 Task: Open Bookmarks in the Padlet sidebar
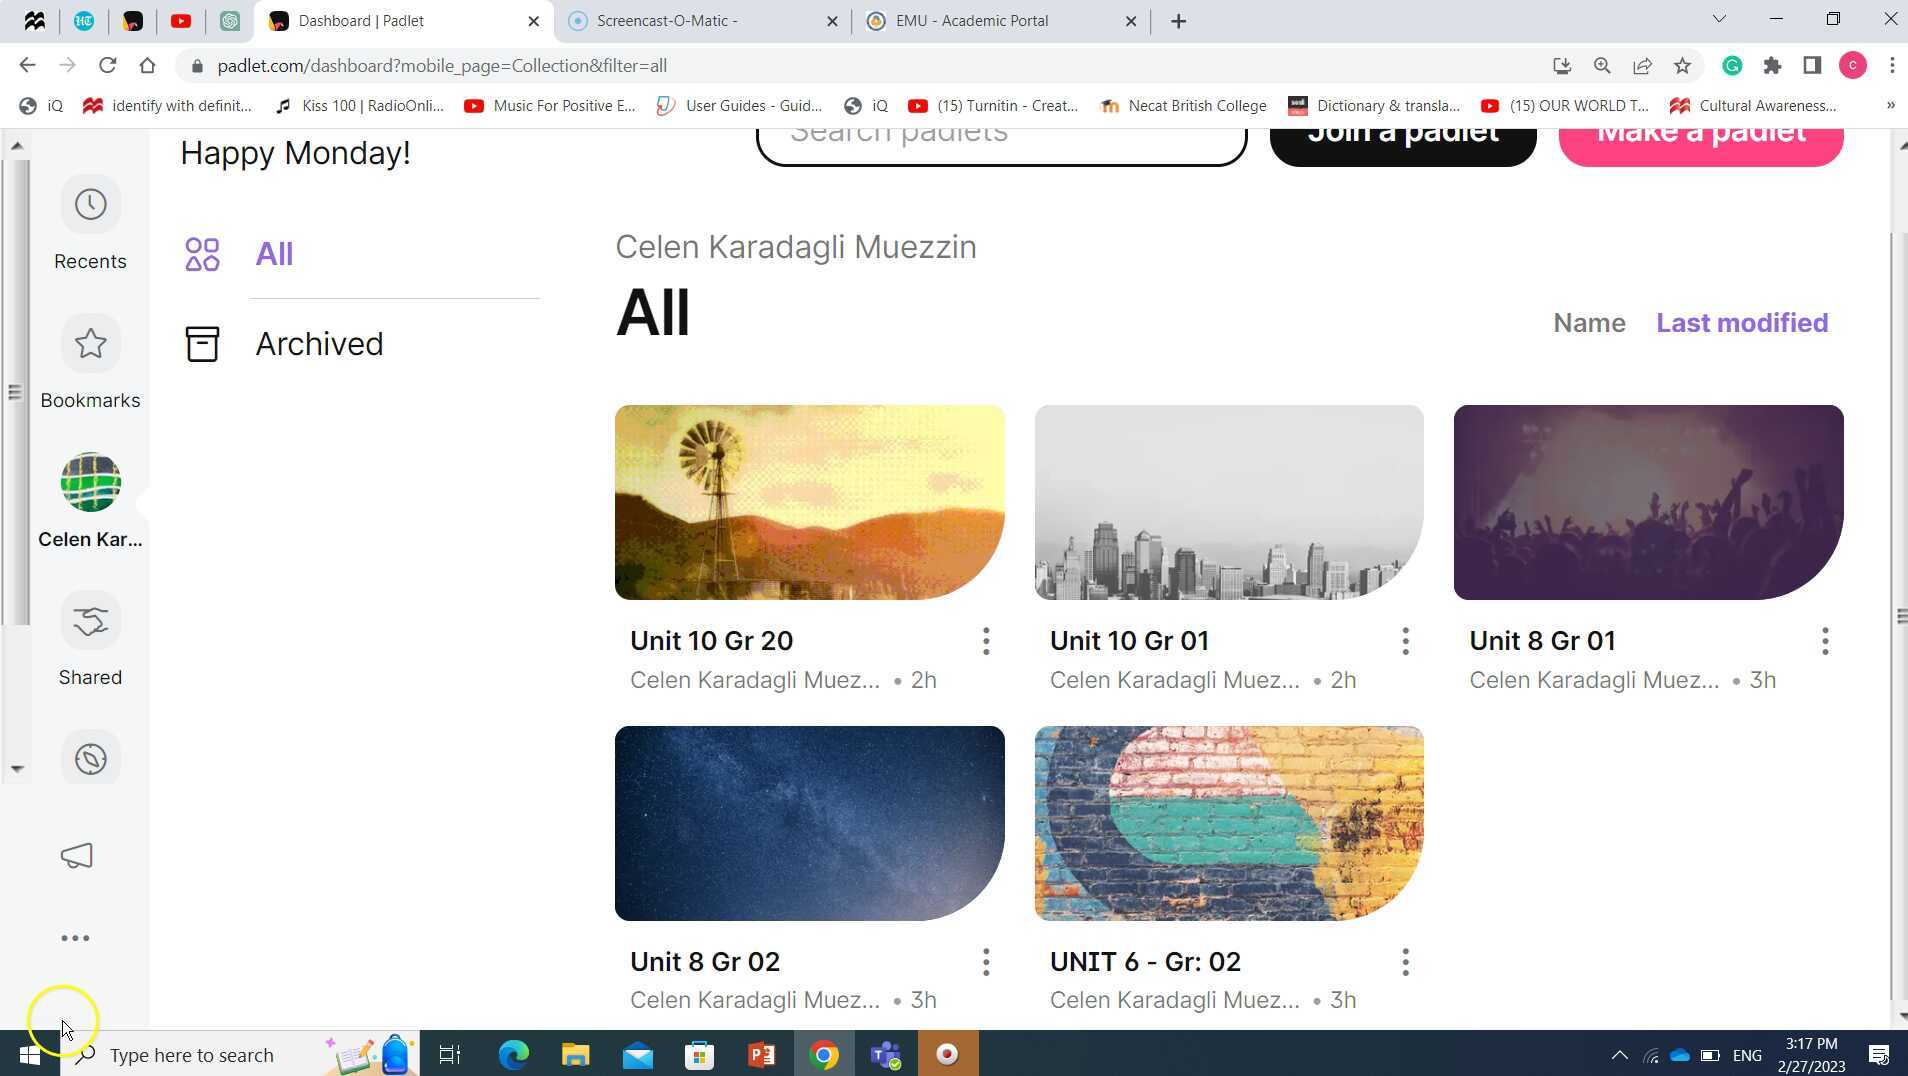[x=90, y=362]
